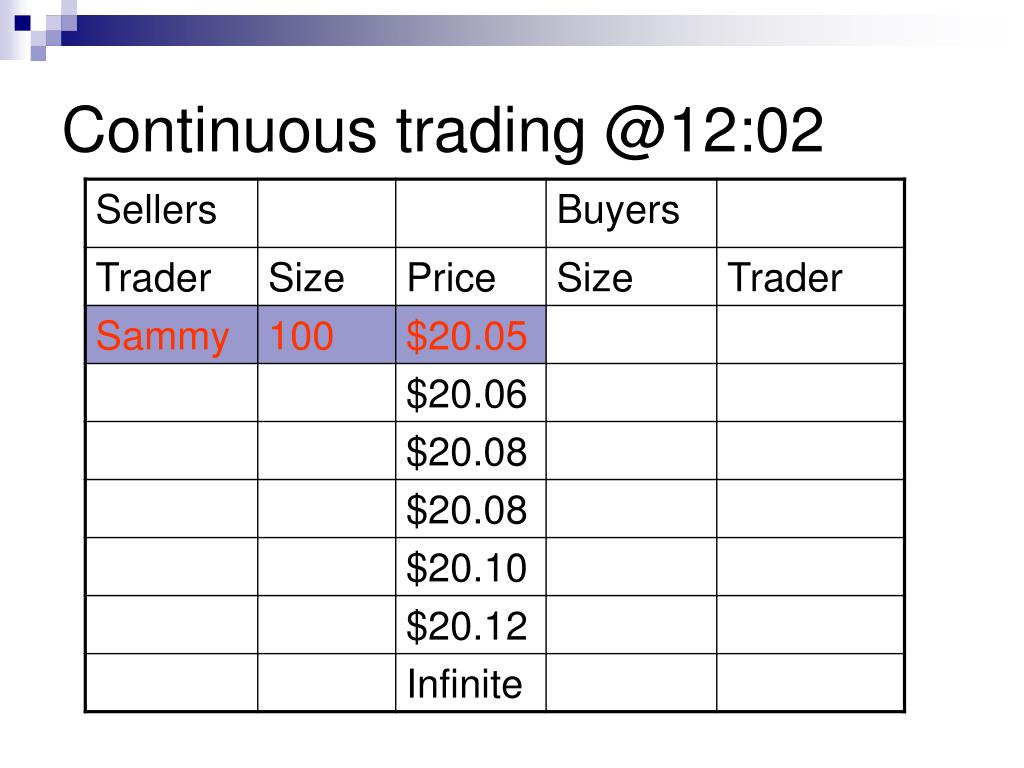This screenshot has height=768, width=1024.
Task: Click empty buyer size cell beside $20.05
Action: click(x=632, y=334)
